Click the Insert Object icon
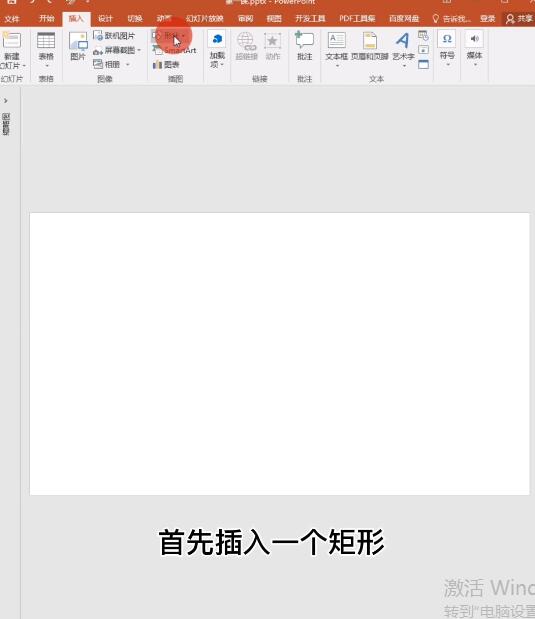 click(x=423, y=64)
